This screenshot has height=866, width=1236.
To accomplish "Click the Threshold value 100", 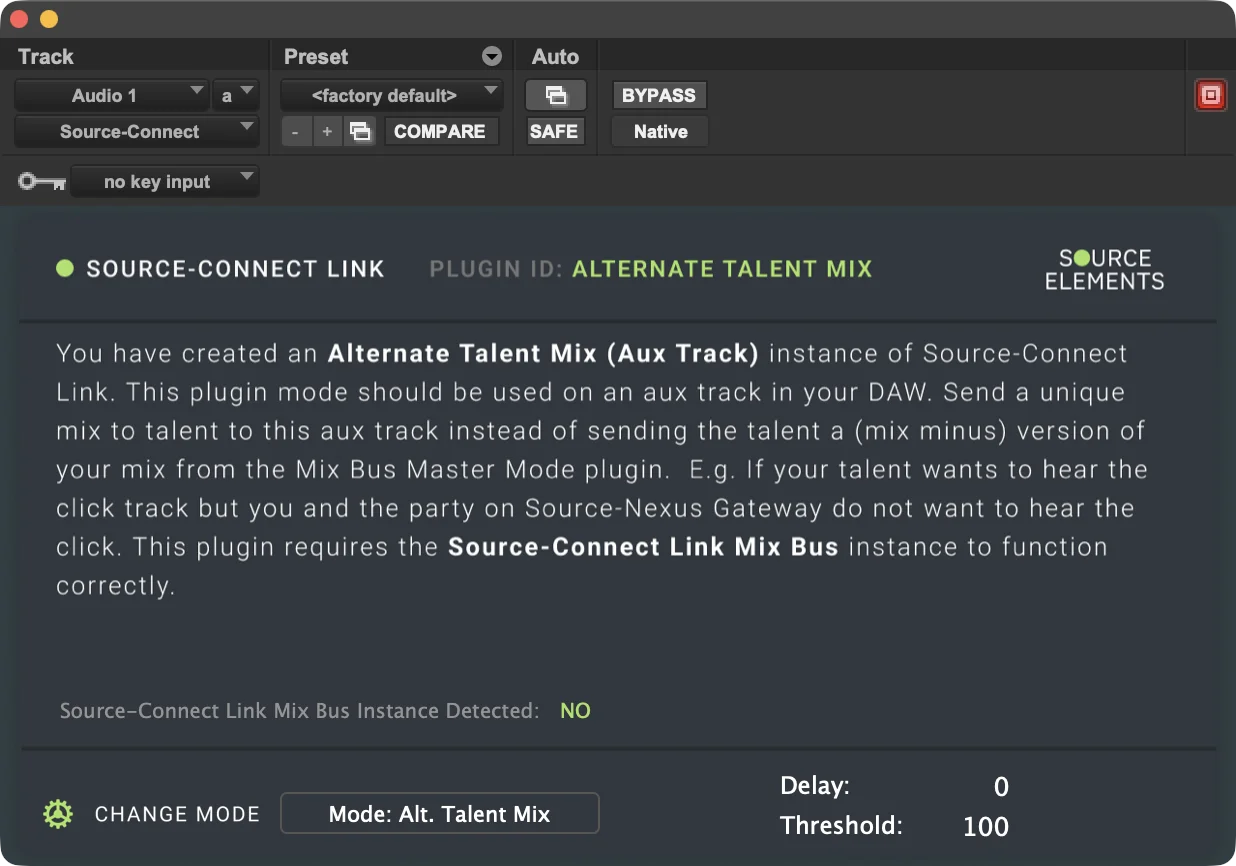I will (986, 827).
